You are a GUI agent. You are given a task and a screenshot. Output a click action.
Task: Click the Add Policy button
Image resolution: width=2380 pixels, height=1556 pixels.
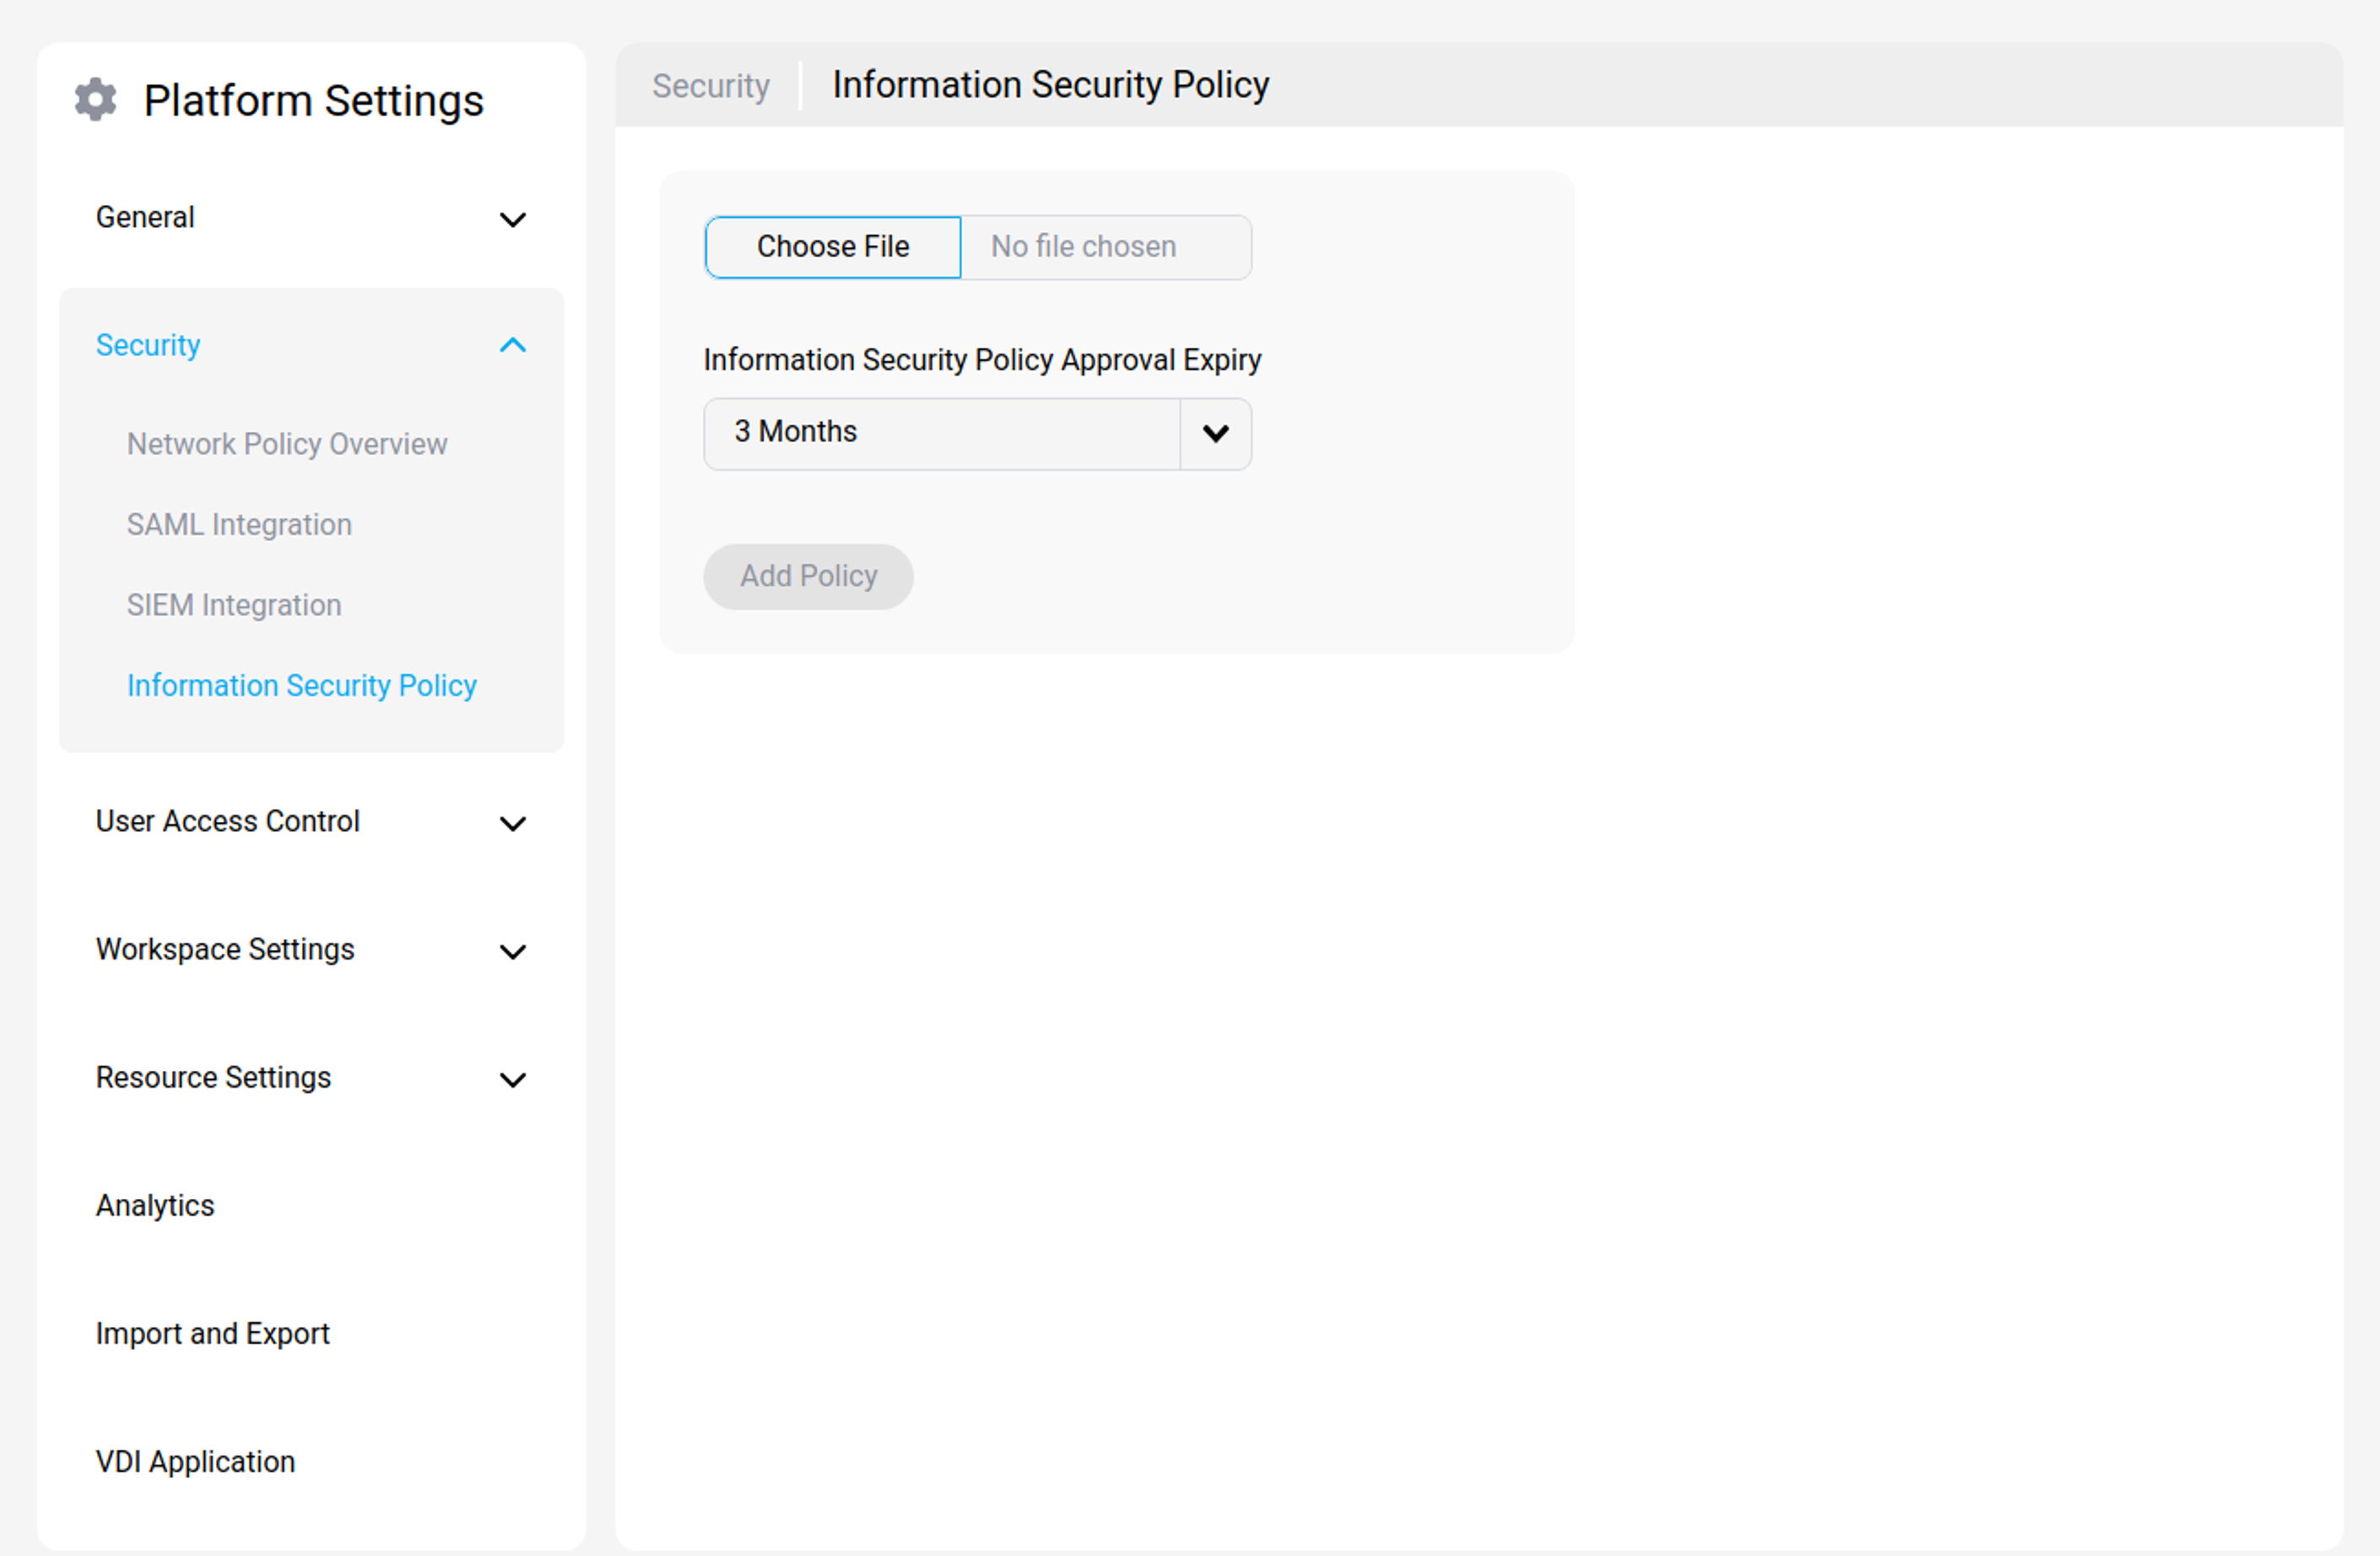tap(808, 576)
